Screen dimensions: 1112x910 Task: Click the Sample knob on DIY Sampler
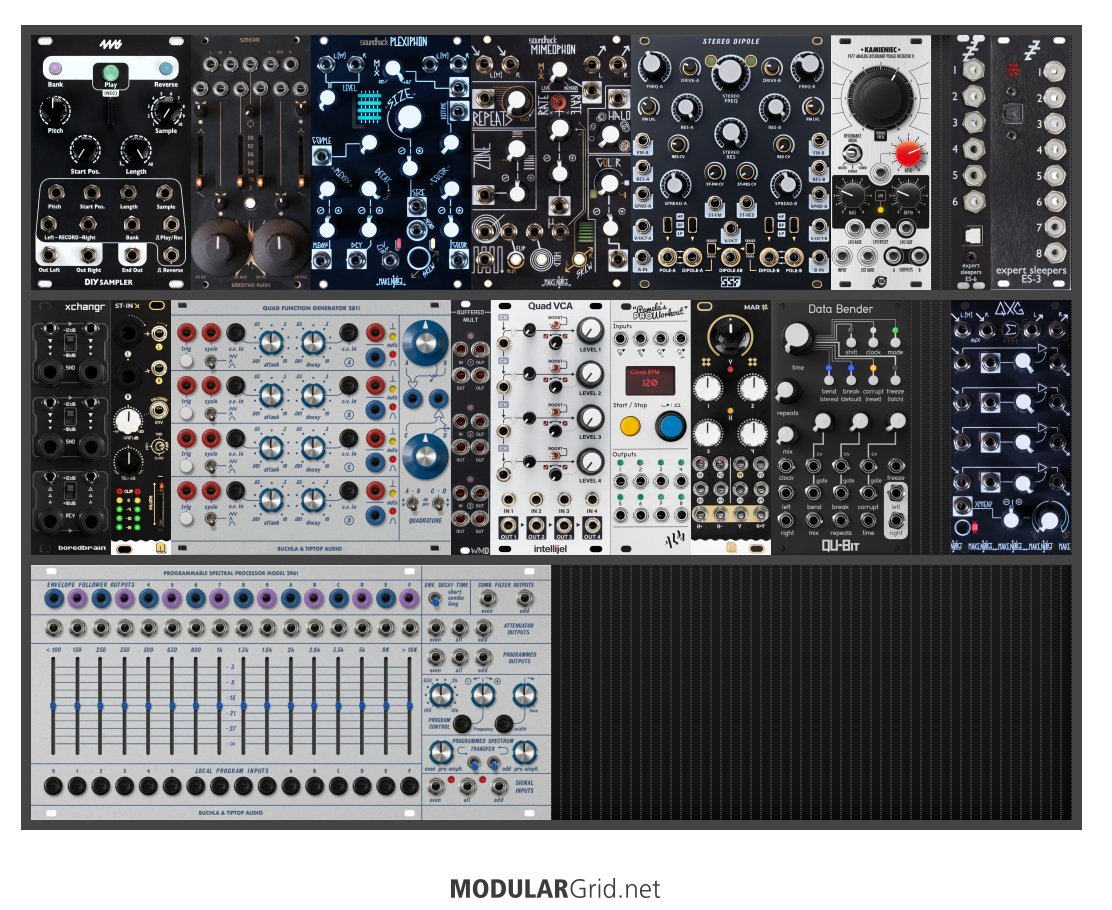(165, 111)
